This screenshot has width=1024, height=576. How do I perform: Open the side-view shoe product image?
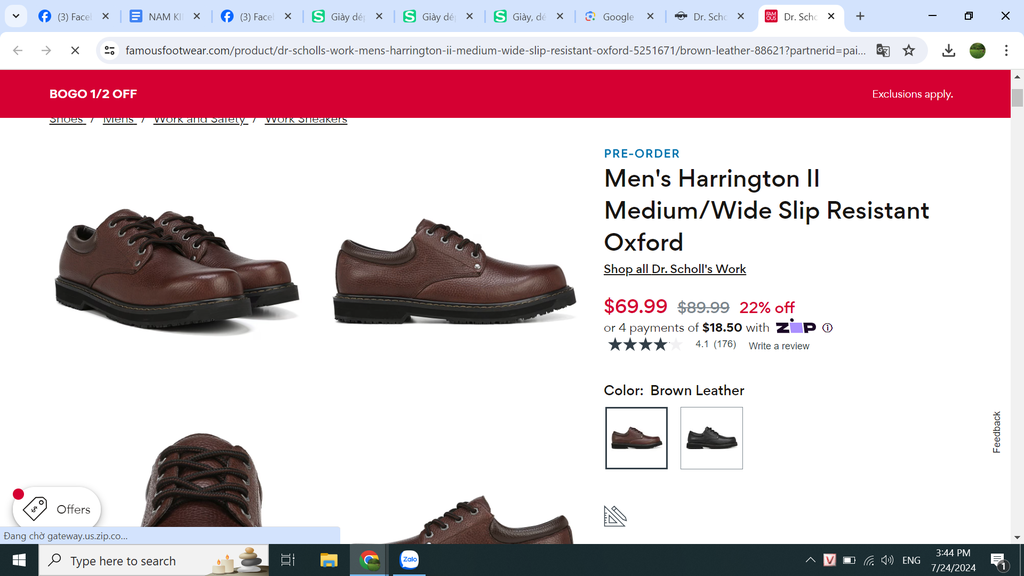coord(455,269)
